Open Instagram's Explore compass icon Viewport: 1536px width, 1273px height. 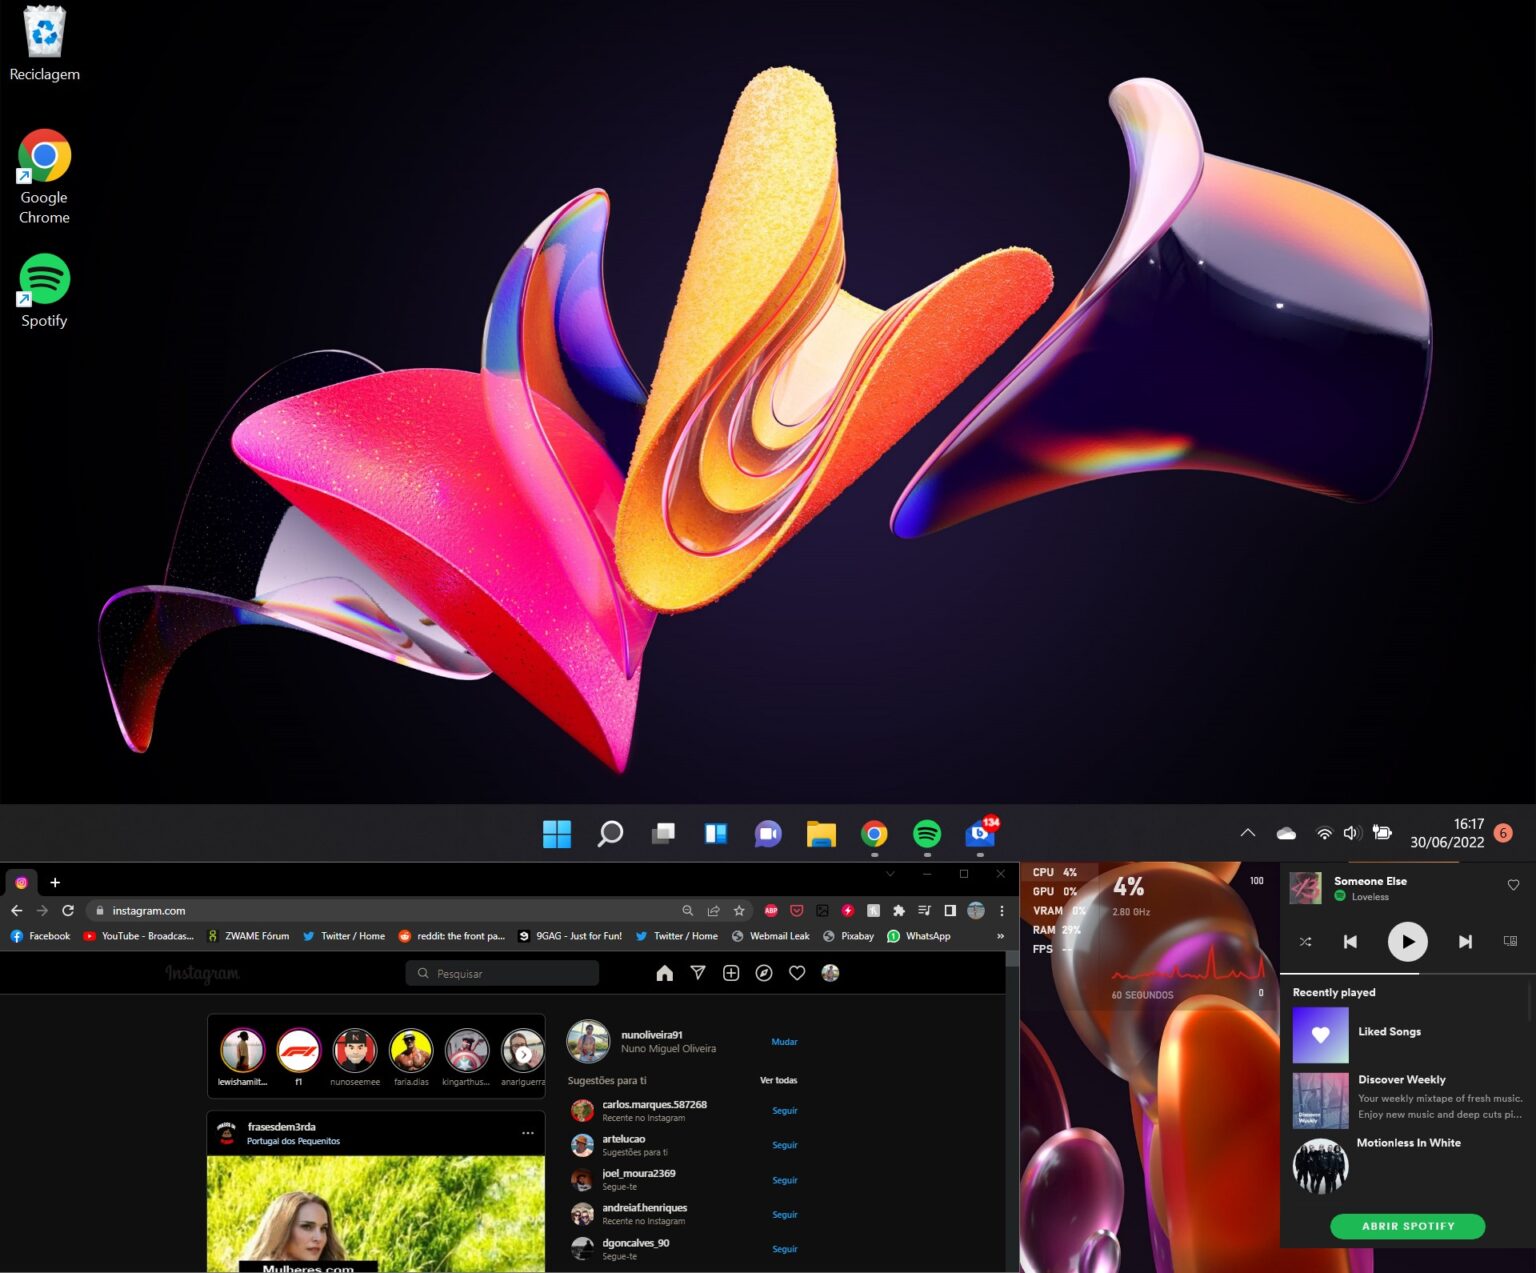tap(764, 973)
